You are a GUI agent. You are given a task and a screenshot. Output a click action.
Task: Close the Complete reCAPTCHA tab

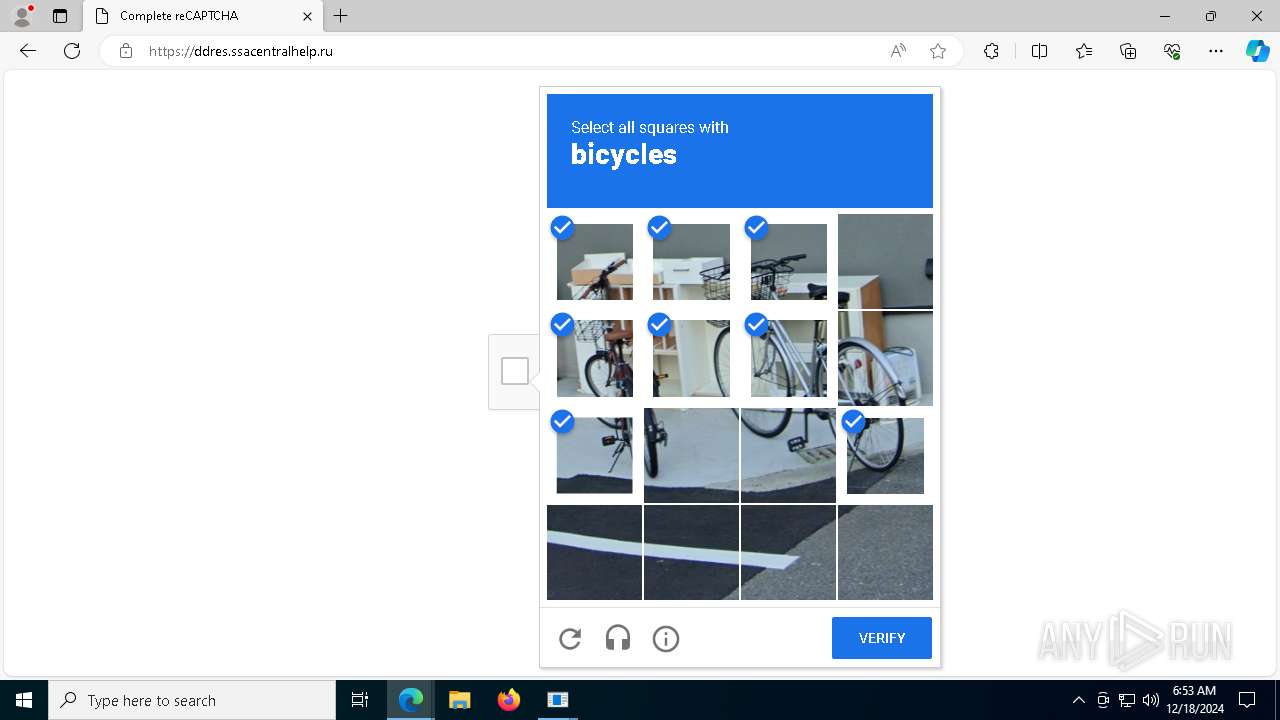coord(308,16)
